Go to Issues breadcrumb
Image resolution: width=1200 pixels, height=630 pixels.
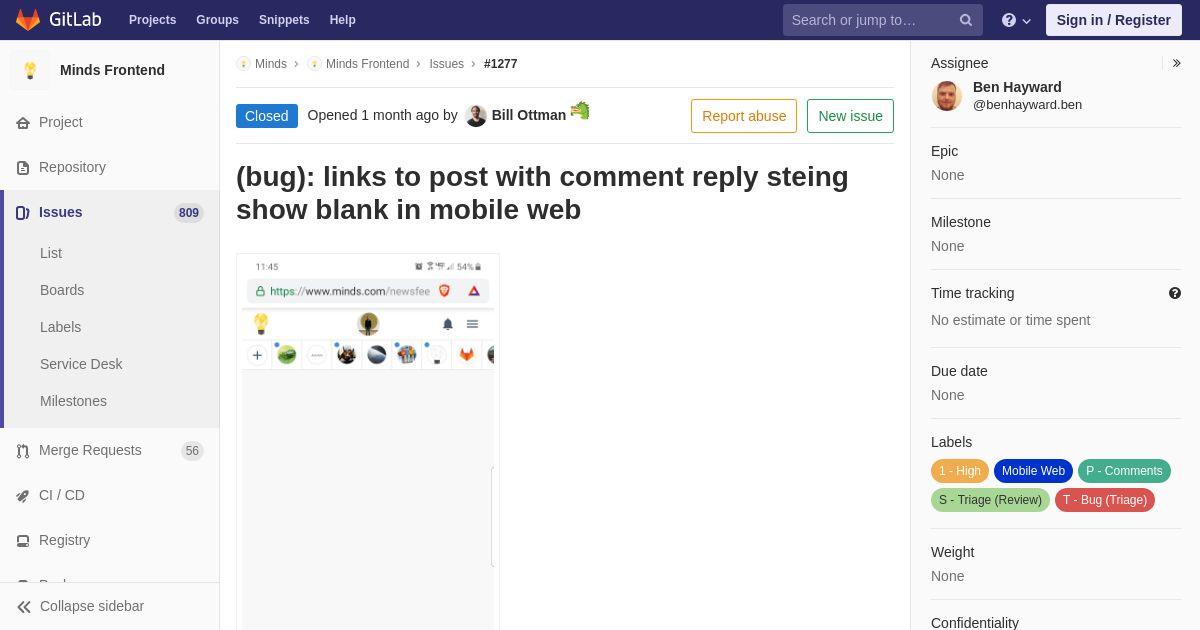[446, 64]
